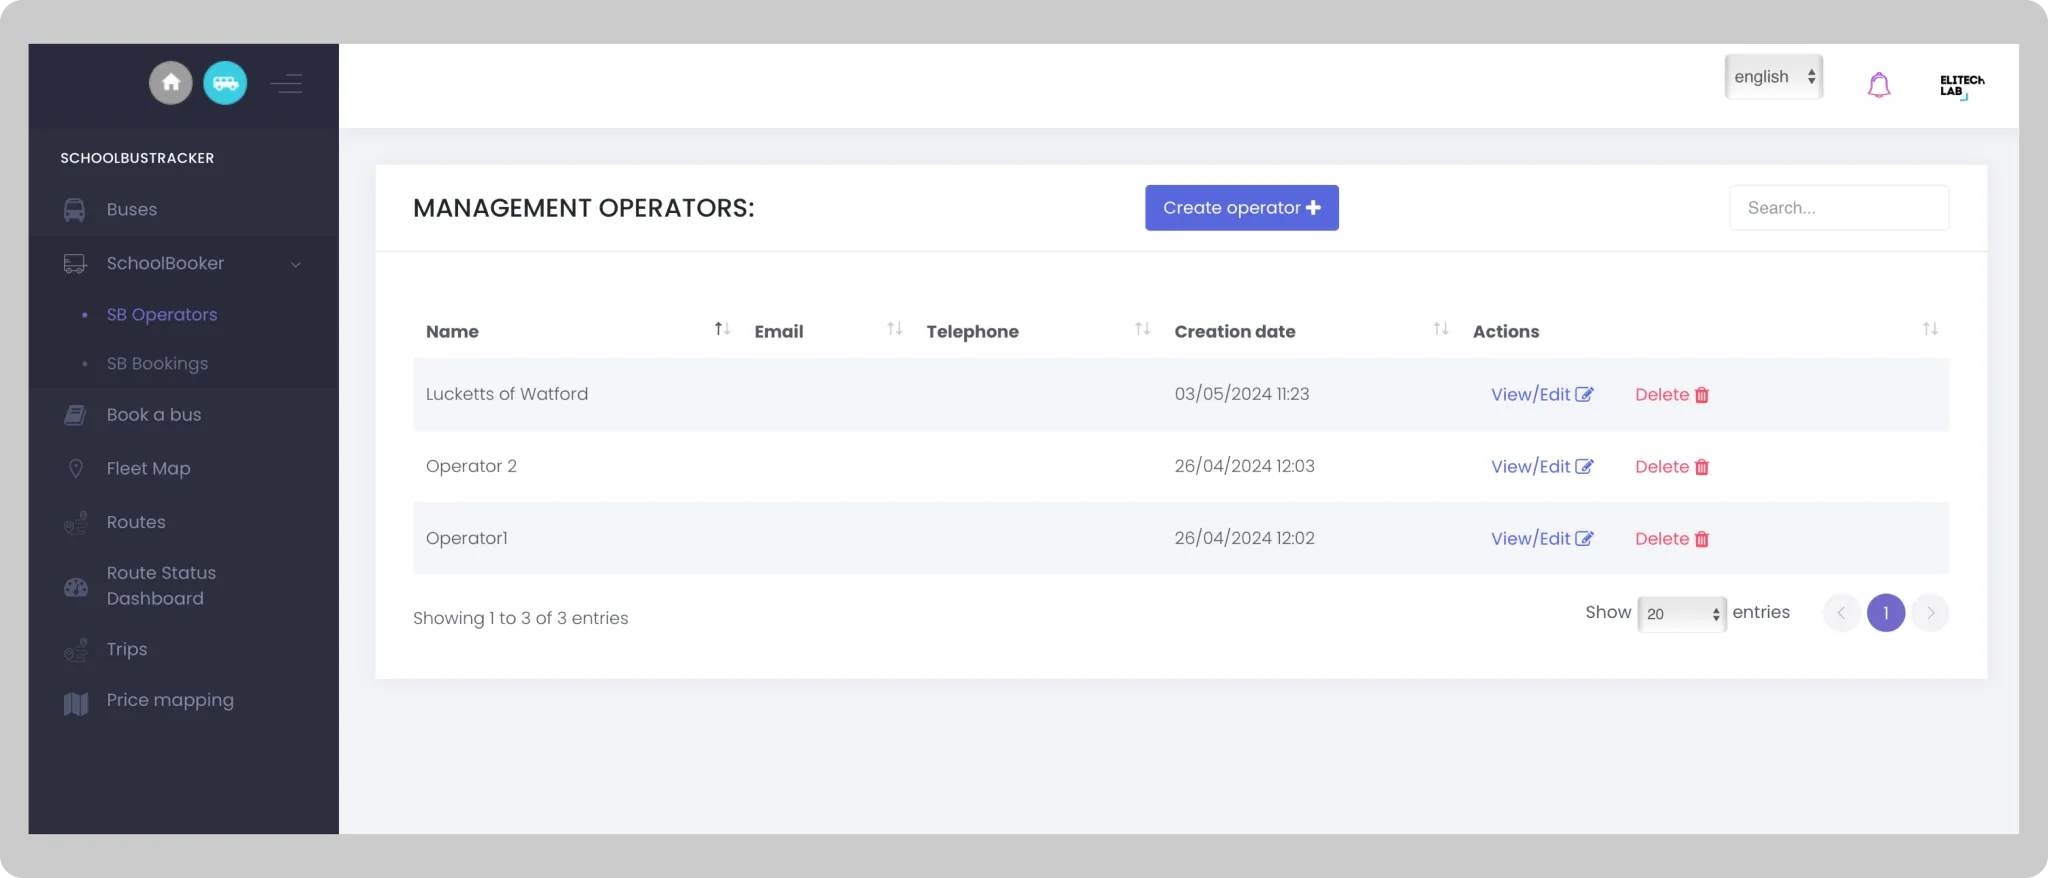
Task: Focus the Search operators field
Action: 1838,208
